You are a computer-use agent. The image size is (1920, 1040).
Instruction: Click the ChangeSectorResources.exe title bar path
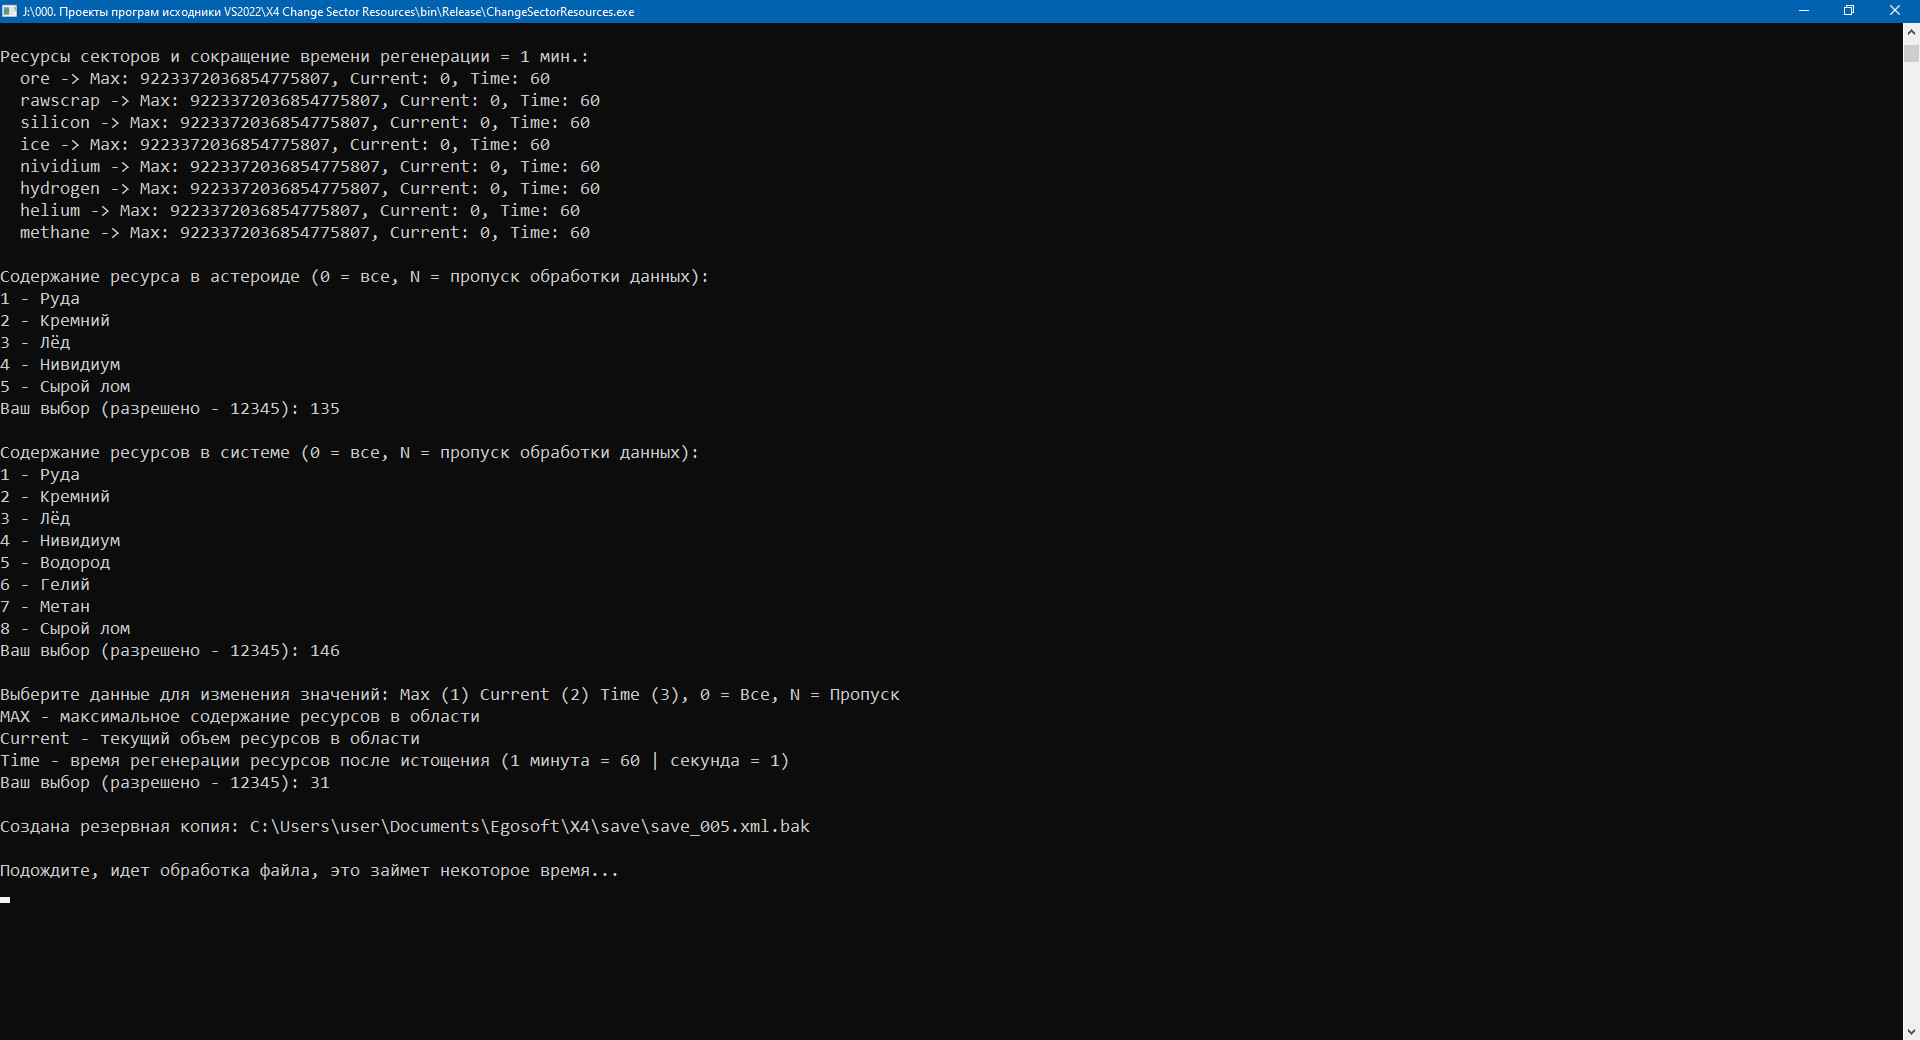(x=330, y=12)
